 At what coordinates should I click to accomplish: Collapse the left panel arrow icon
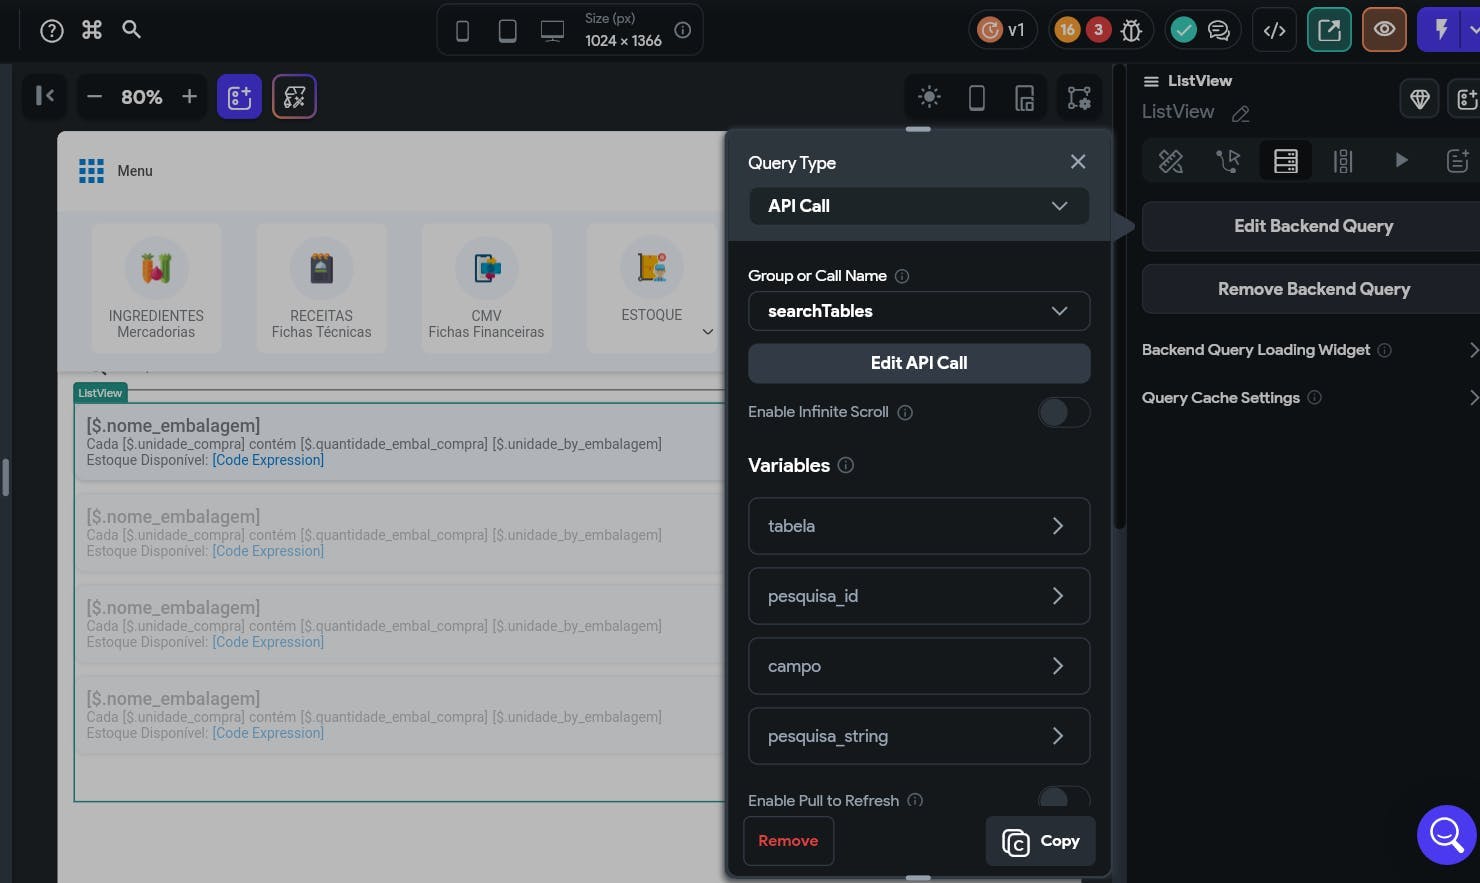pyautogui.click(x=45, y=96)
